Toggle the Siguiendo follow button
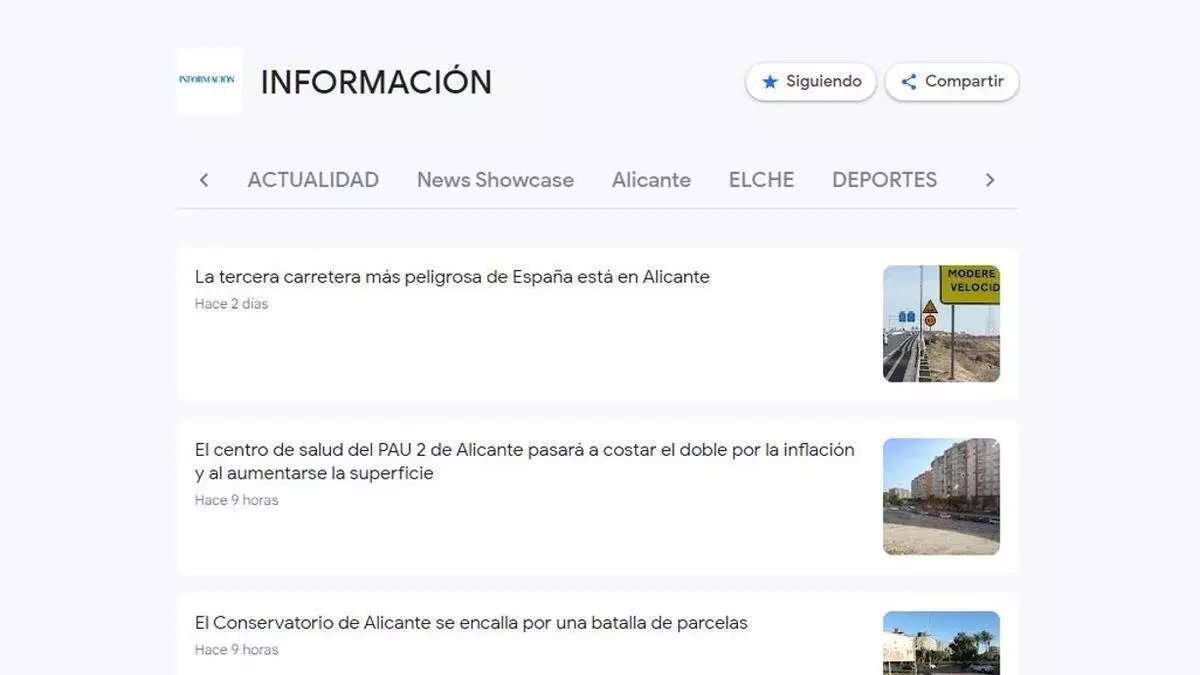Viewport: 1200px width, 675px height. (x=811, y=82)
